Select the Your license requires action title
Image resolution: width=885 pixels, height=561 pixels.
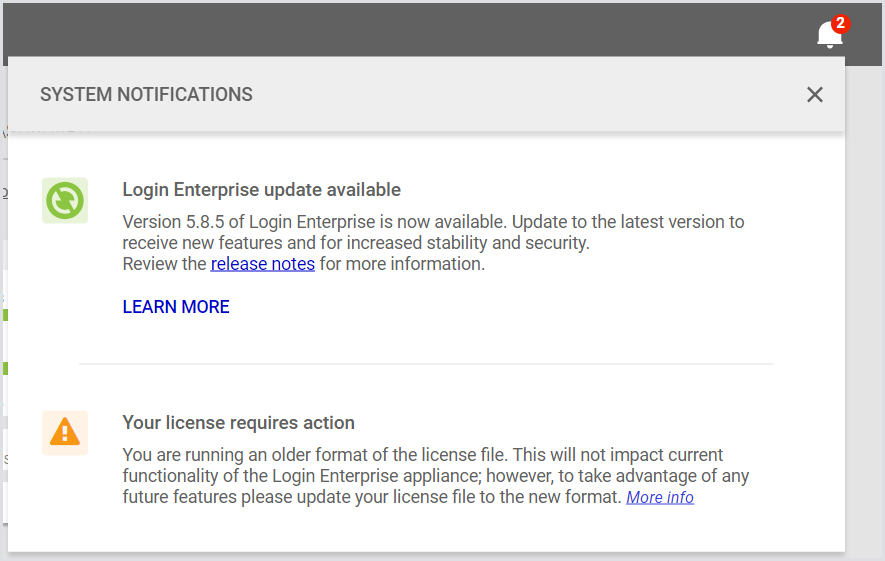pos(238,423)
